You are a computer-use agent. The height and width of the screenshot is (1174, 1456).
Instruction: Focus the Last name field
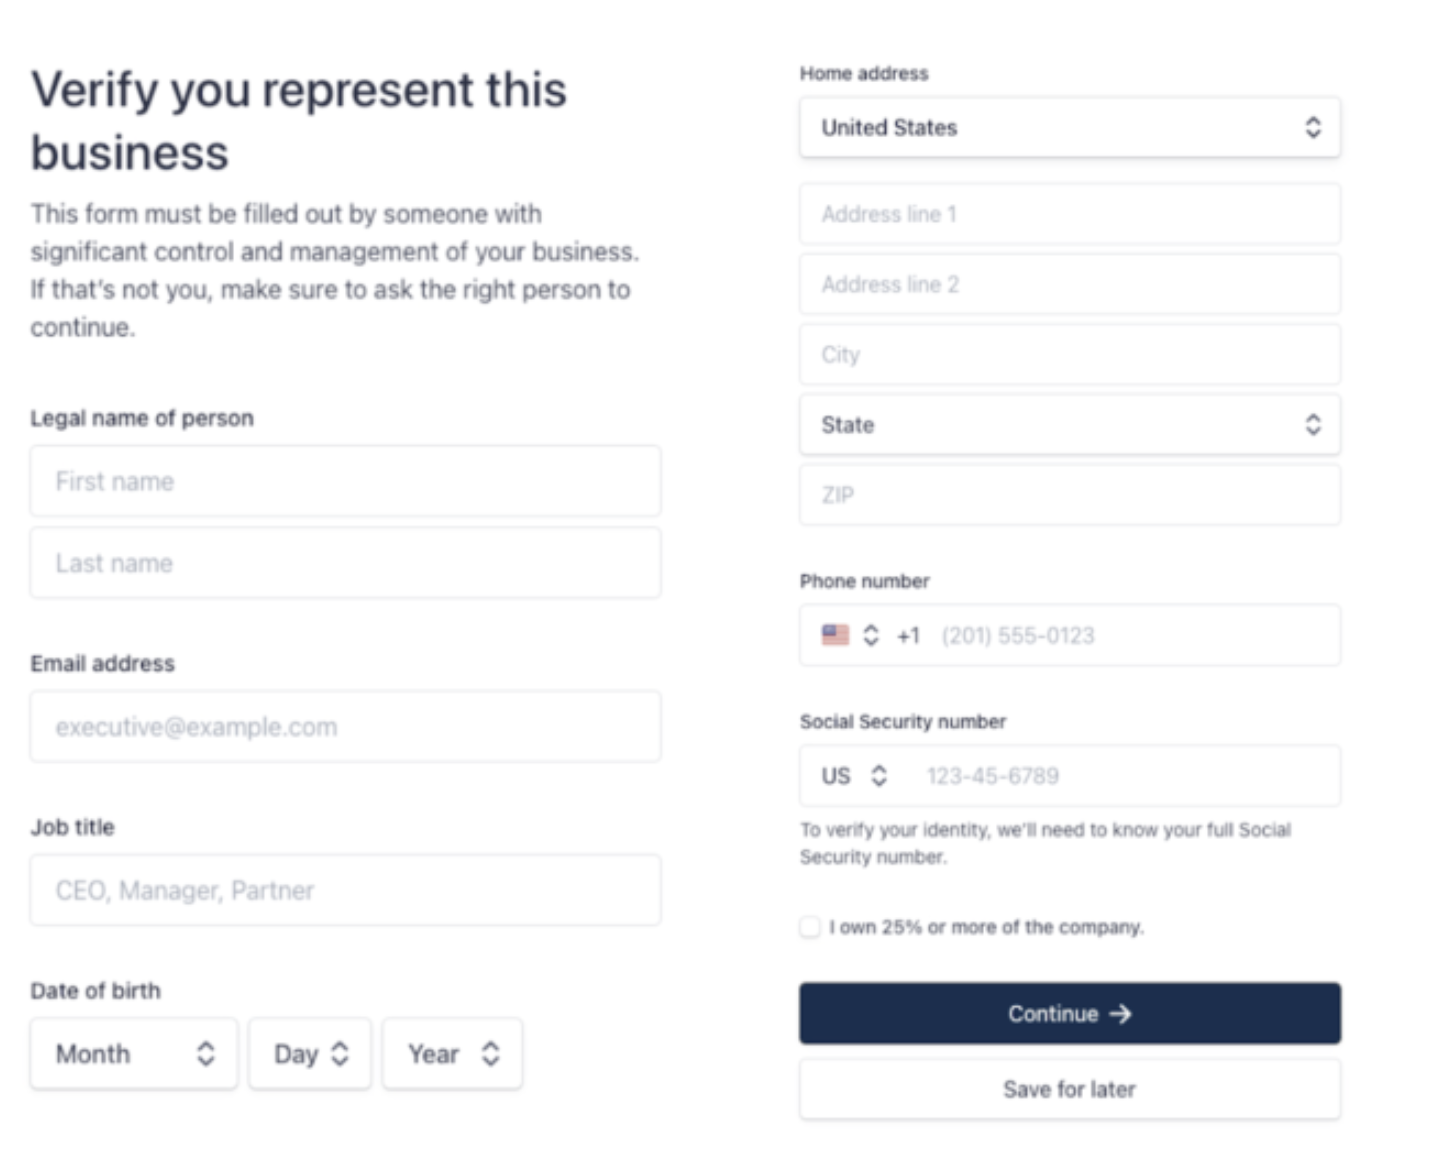[345, 563]
